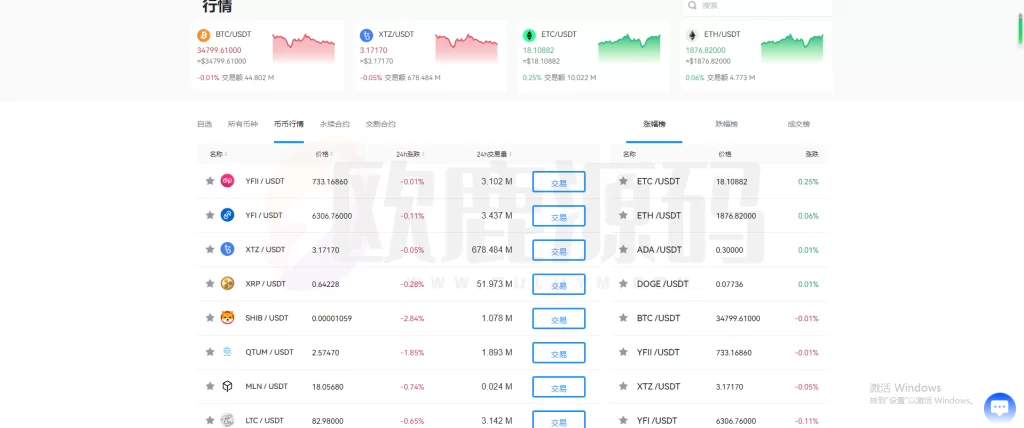Star BTC /USDT in gainers list

tap(623, 318)
